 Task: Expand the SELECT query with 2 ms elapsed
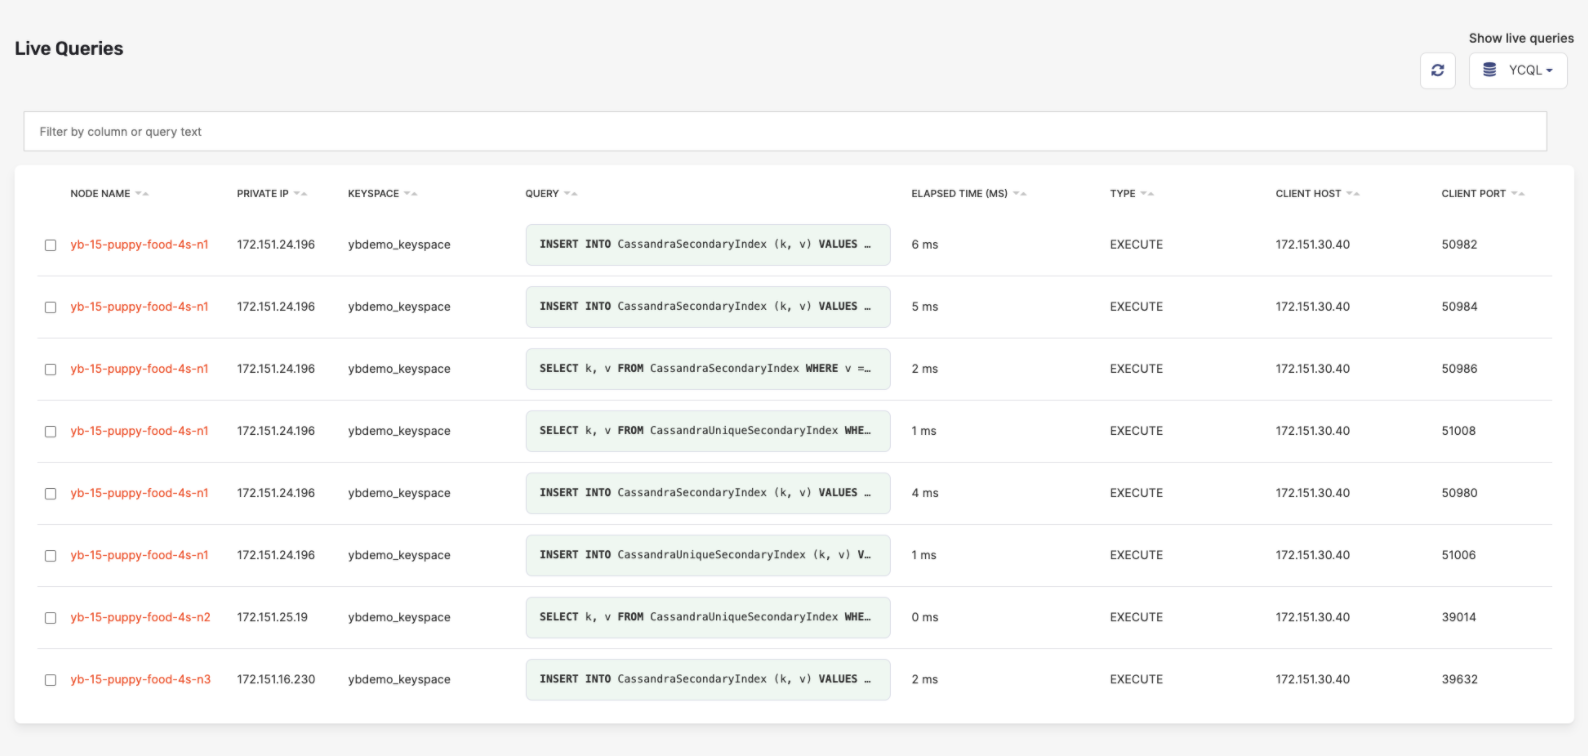[707, 369]
